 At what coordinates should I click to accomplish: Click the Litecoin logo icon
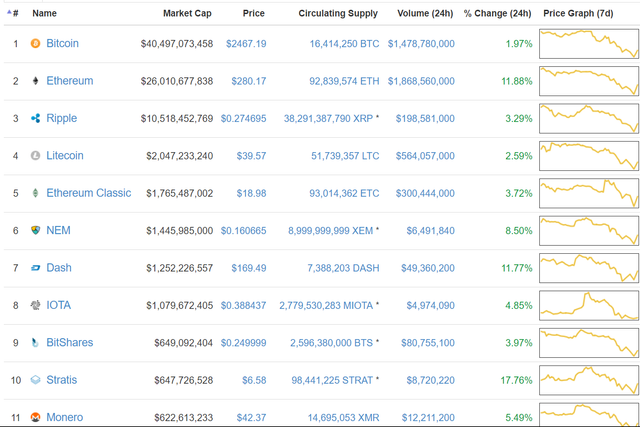click(x=36, y=156)
